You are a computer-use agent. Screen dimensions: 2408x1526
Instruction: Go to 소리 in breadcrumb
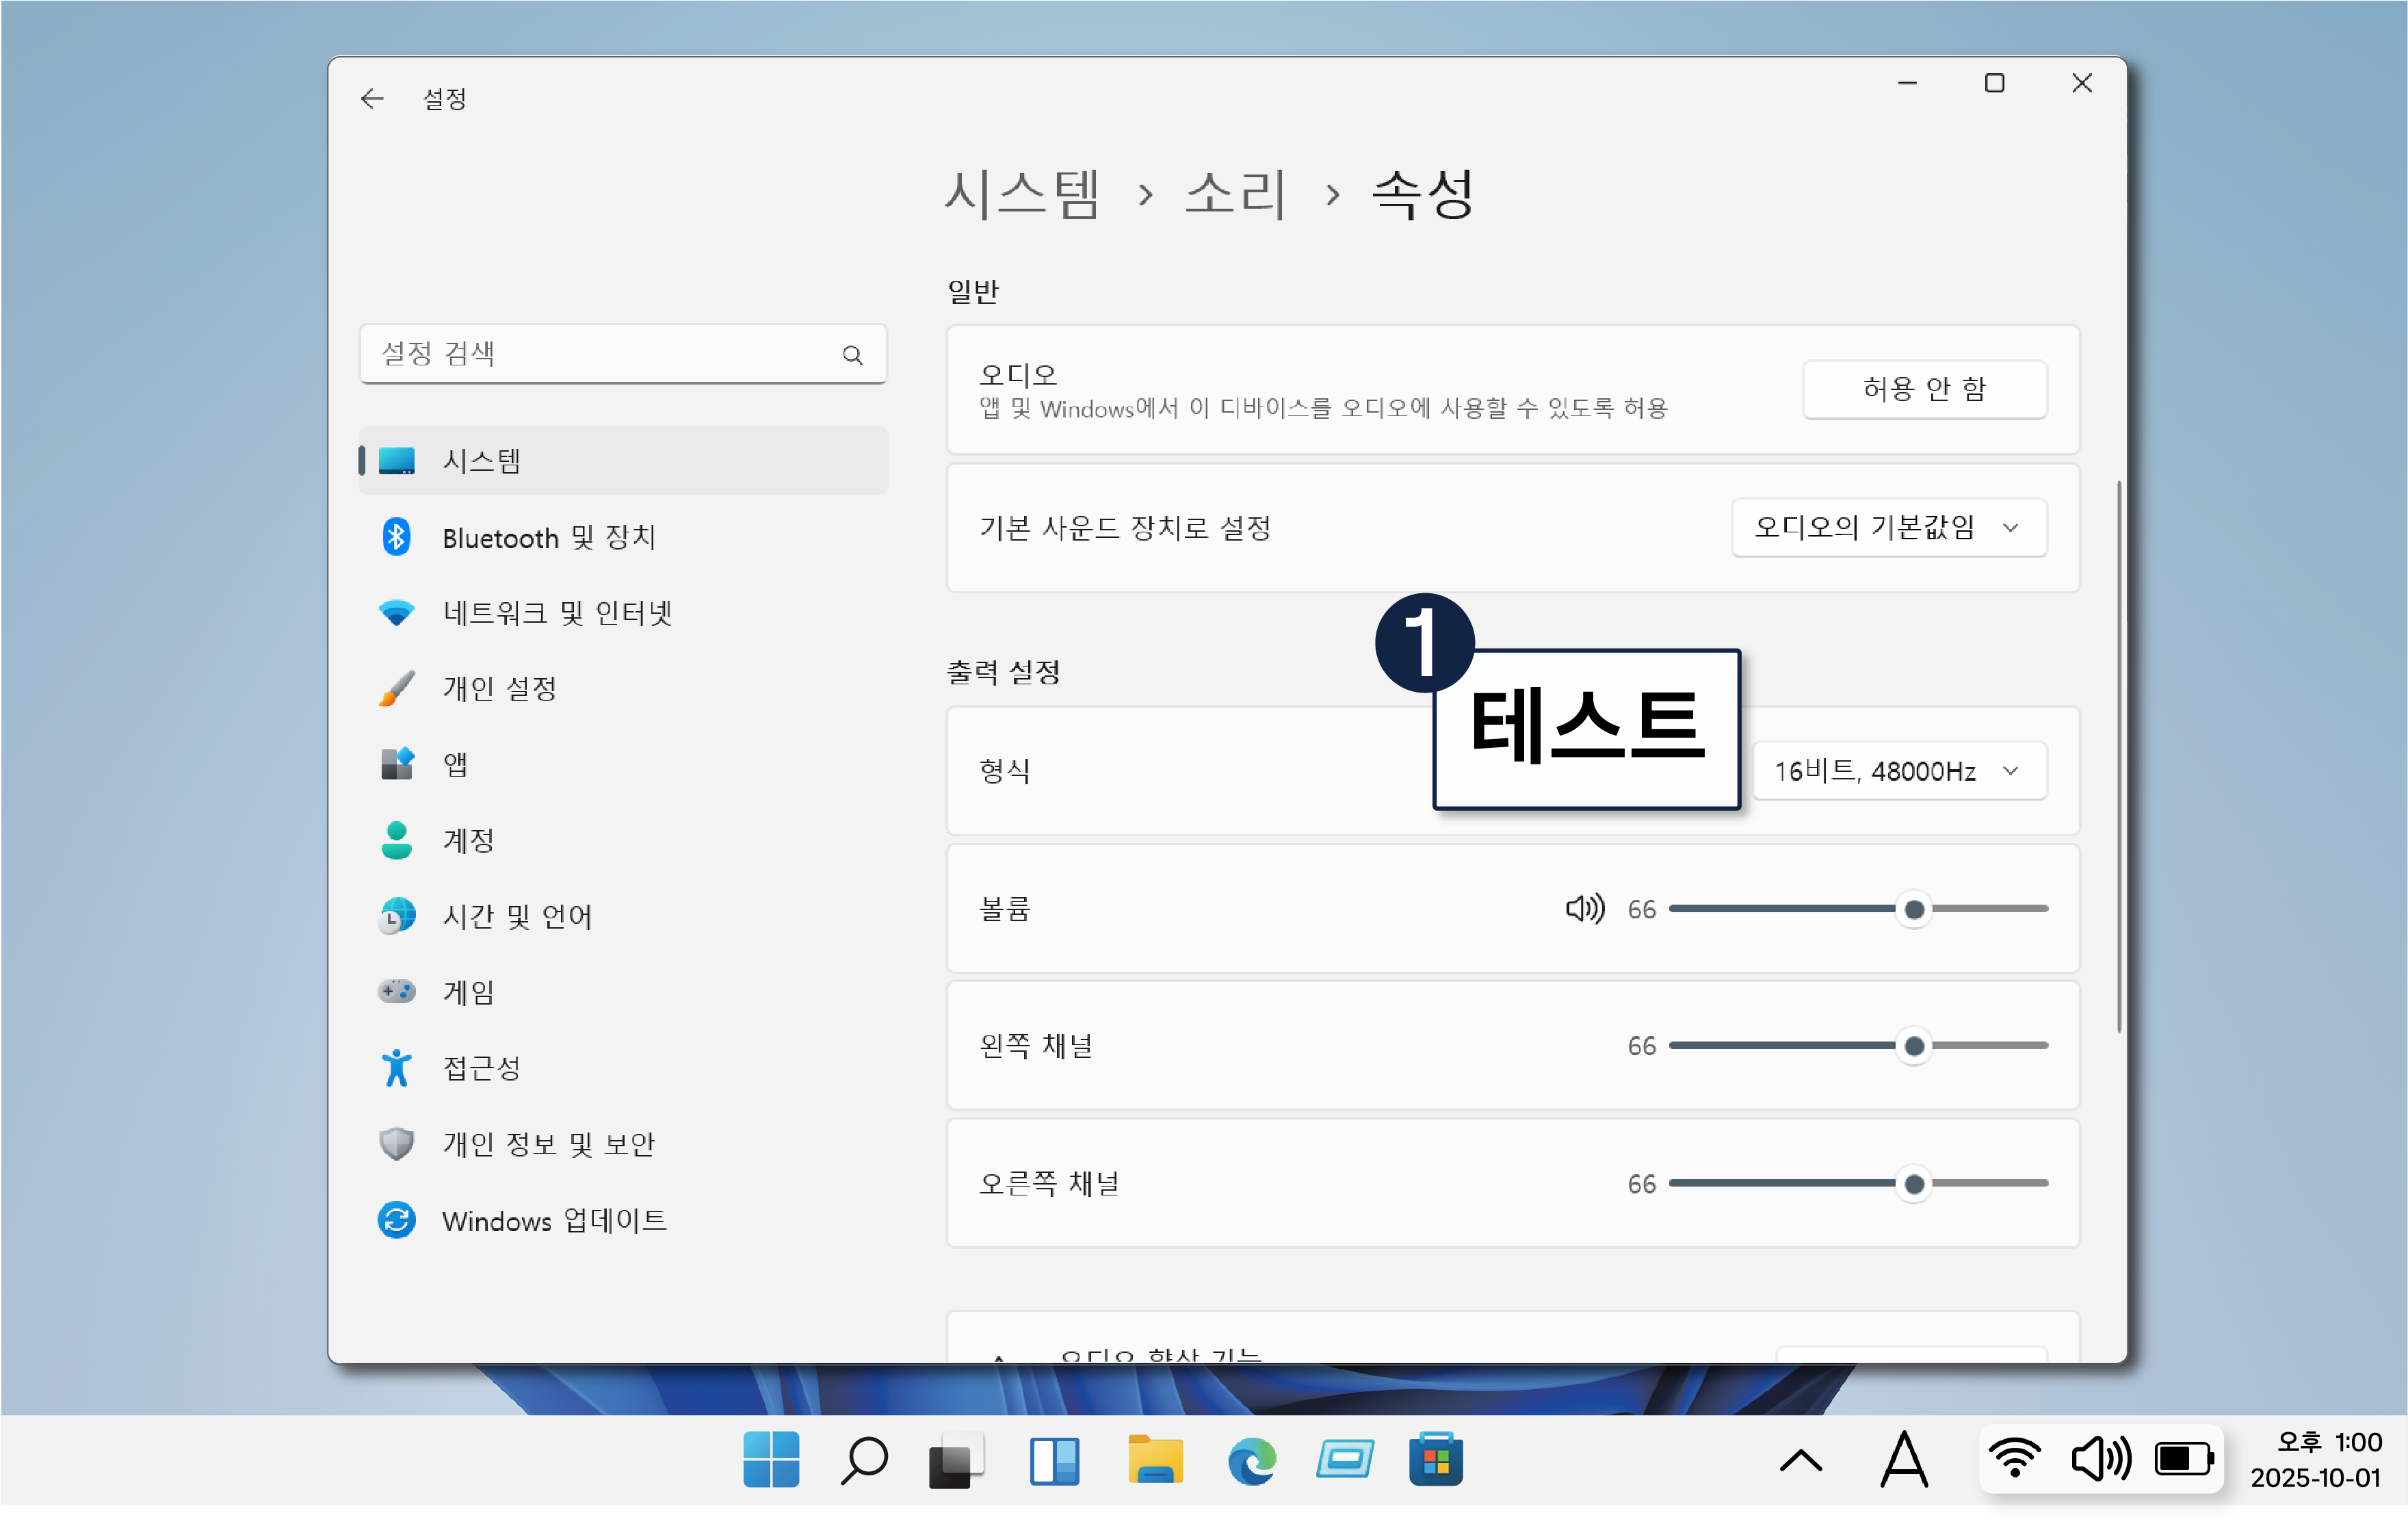(1235, 193)
